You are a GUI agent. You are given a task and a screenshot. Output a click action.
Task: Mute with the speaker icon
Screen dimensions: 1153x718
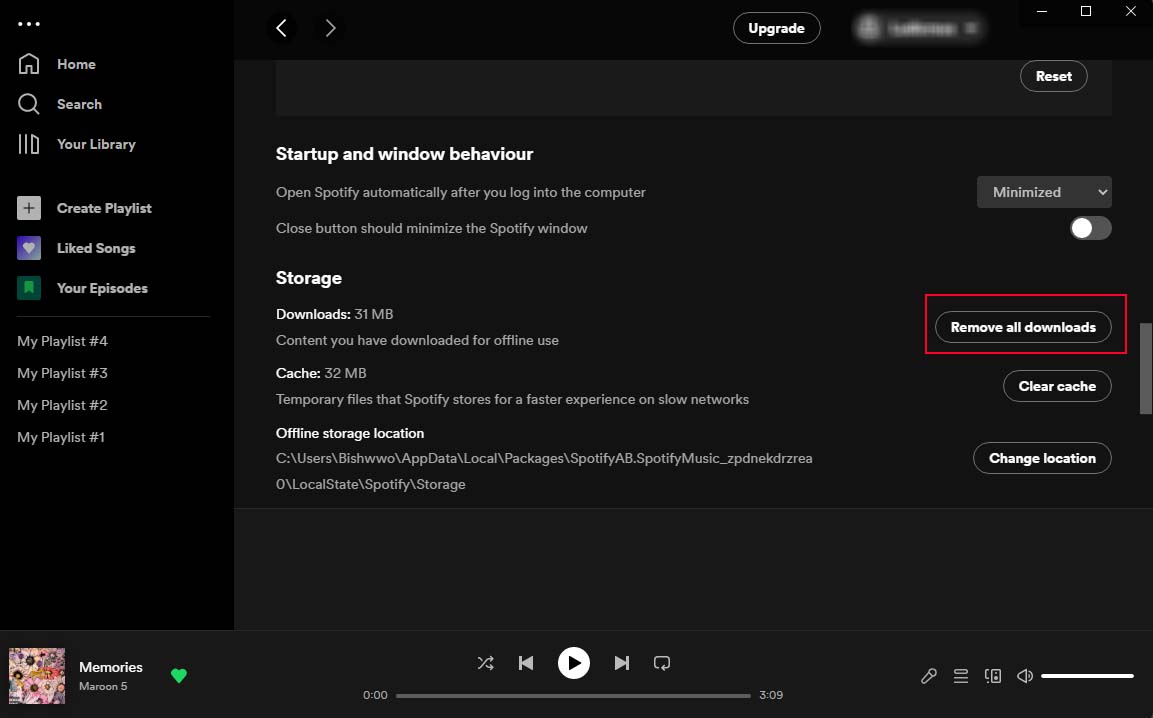1024,675
